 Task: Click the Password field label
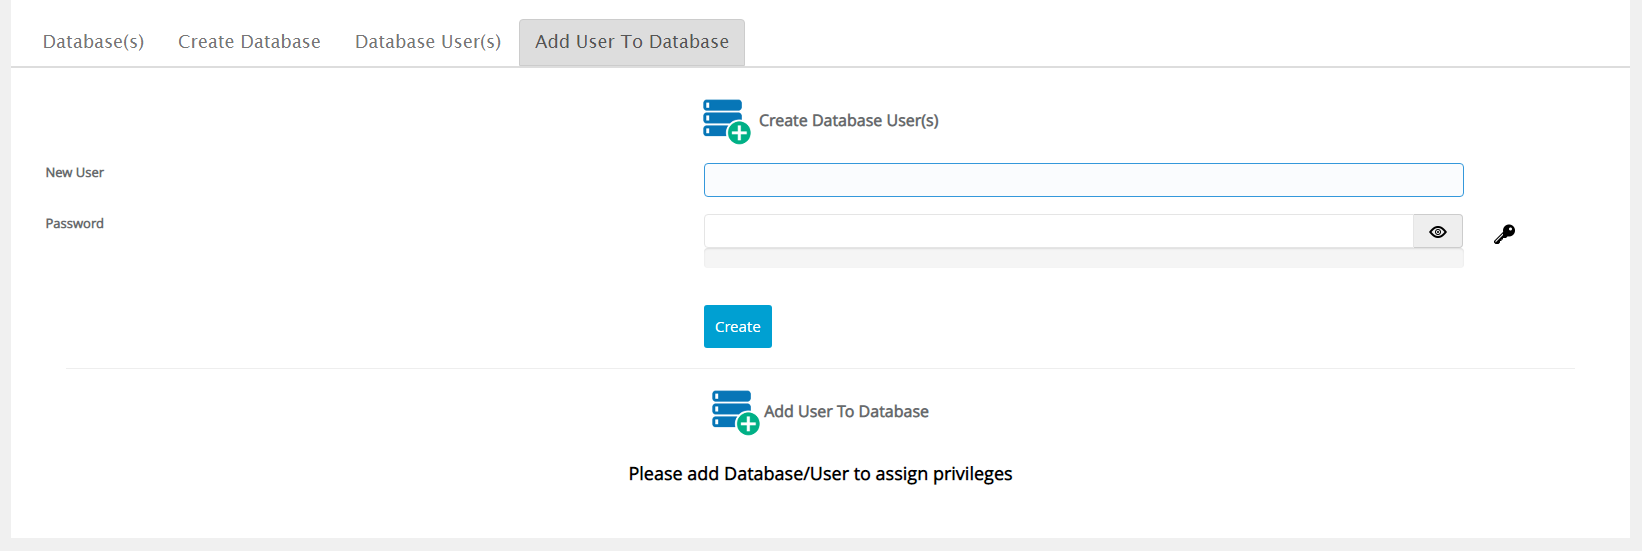[75, 223]
